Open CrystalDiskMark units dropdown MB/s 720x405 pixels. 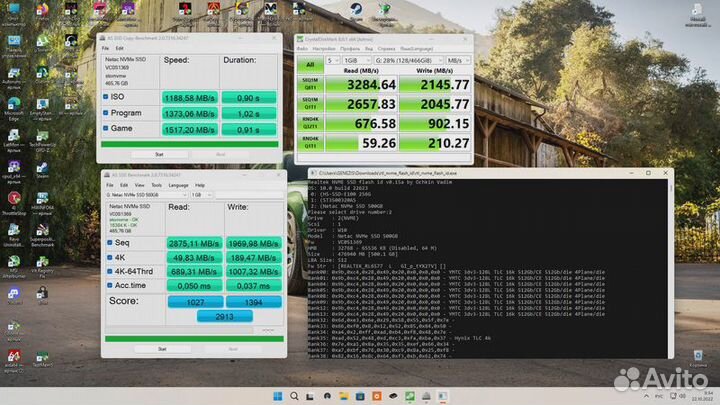click(x=458, y=60)
